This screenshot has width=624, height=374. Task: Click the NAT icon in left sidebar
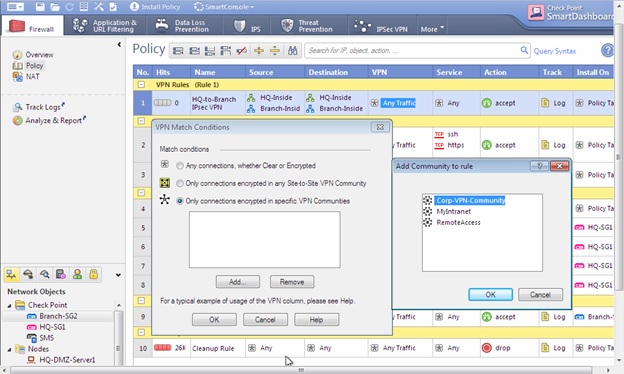click(x=18, y=76)
